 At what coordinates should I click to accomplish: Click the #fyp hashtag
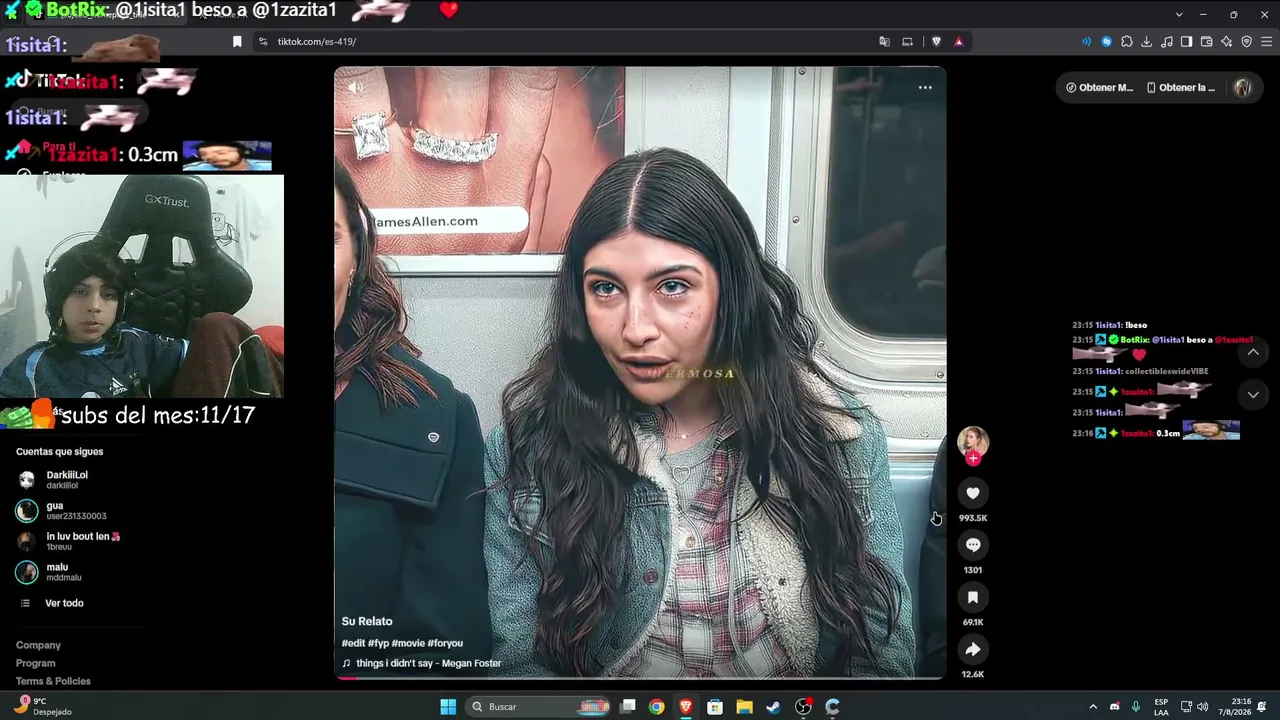pos(378,643)
